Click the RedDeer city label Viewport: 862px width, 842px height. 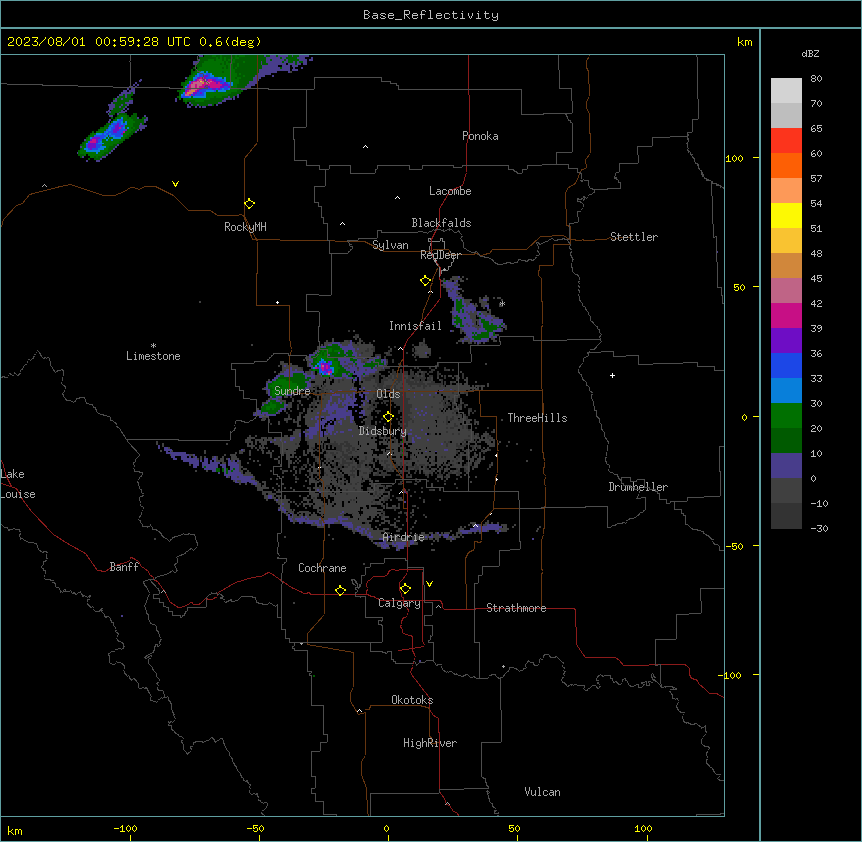440,255
